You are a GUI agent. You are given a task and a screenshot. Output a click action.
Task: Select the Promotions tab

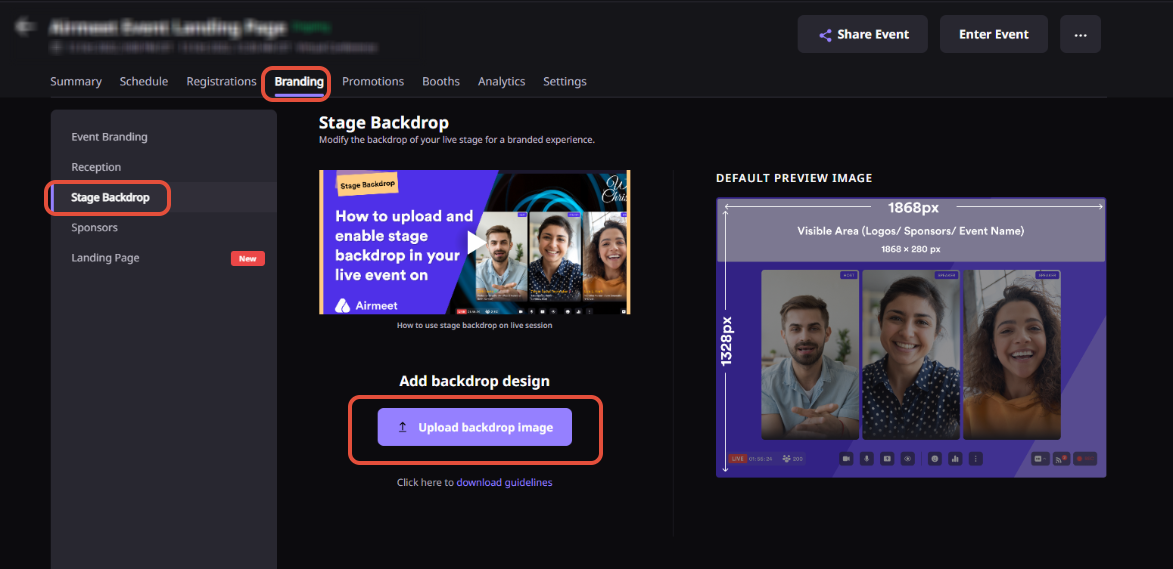[373, 81]
